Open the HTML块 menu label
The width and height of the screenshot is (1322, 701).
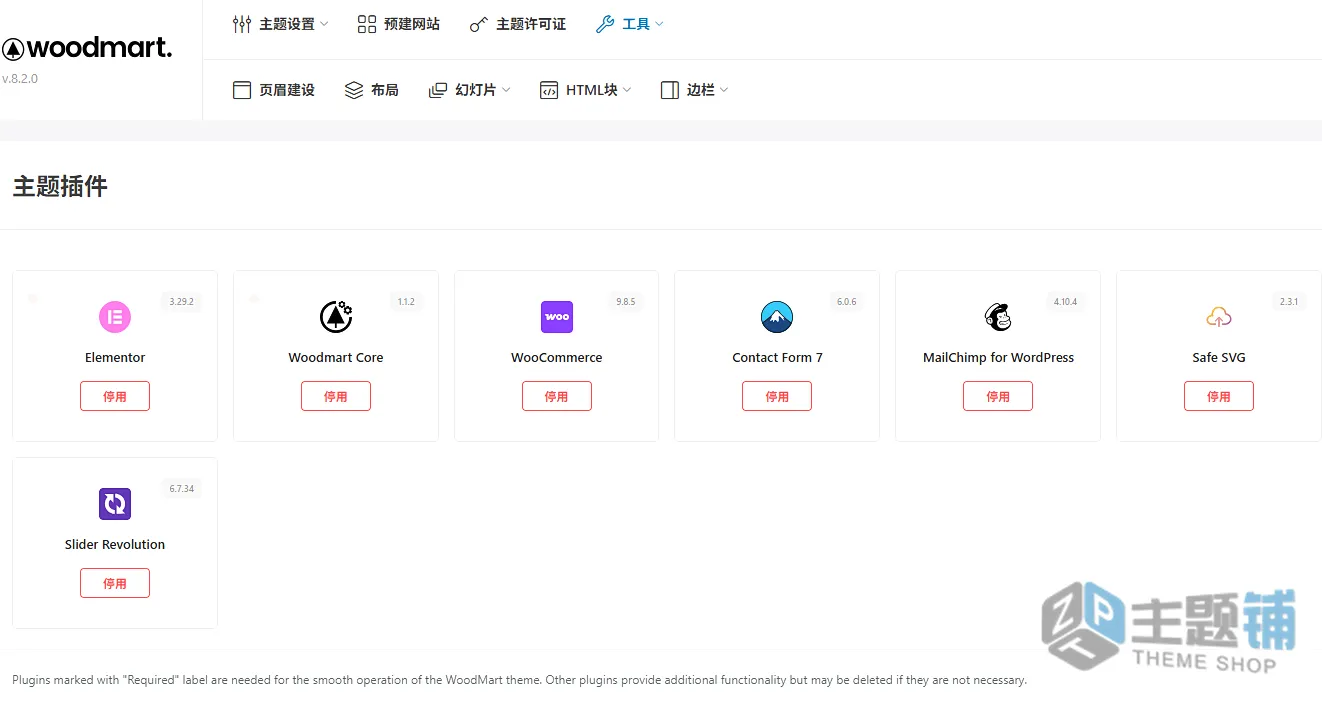(x=592, y=90)
